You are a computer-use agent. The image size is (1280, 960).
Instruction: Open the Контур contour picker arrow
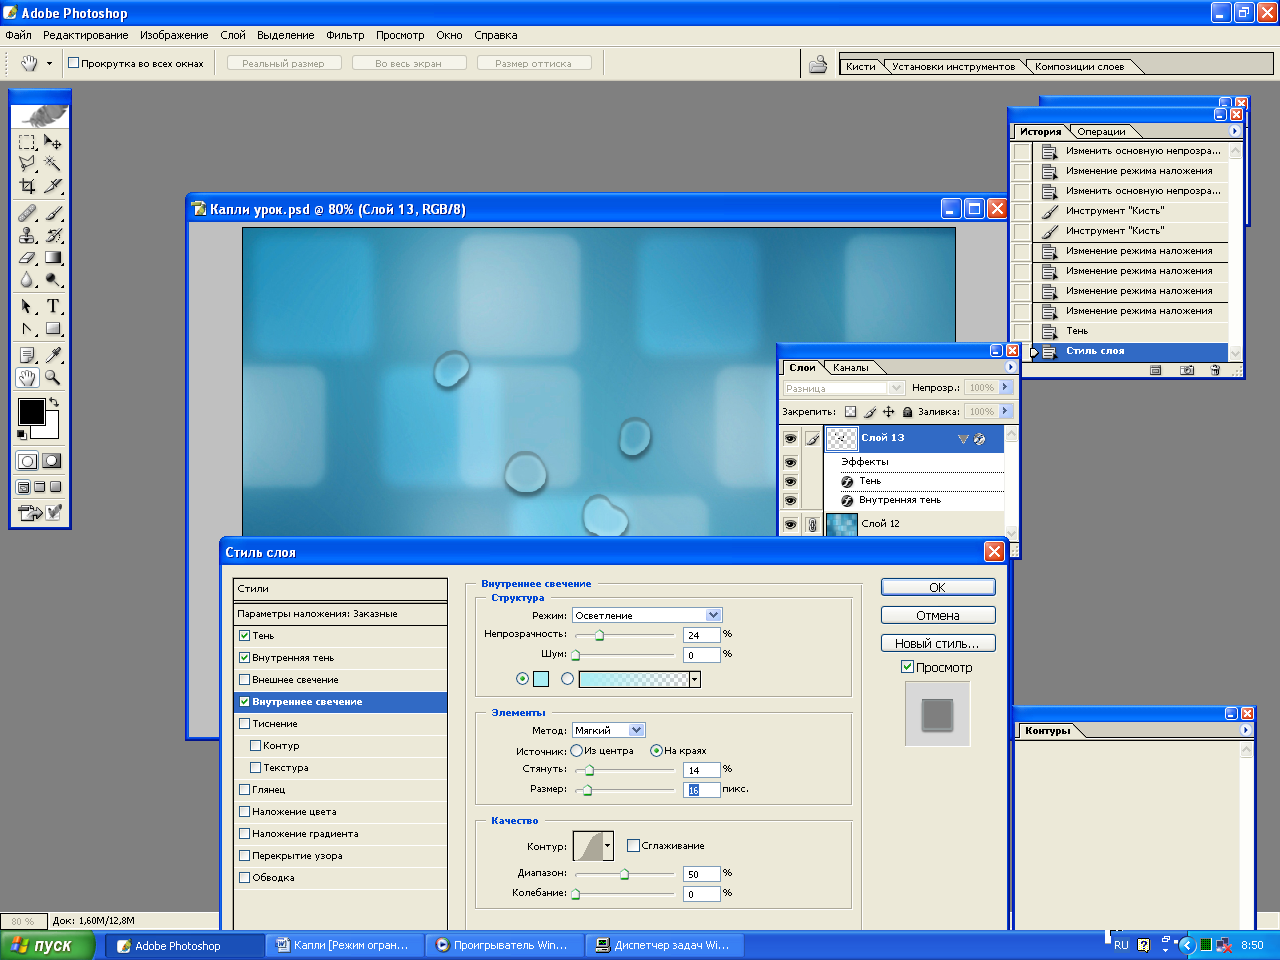pyautogui.click(x=607, y=846)
